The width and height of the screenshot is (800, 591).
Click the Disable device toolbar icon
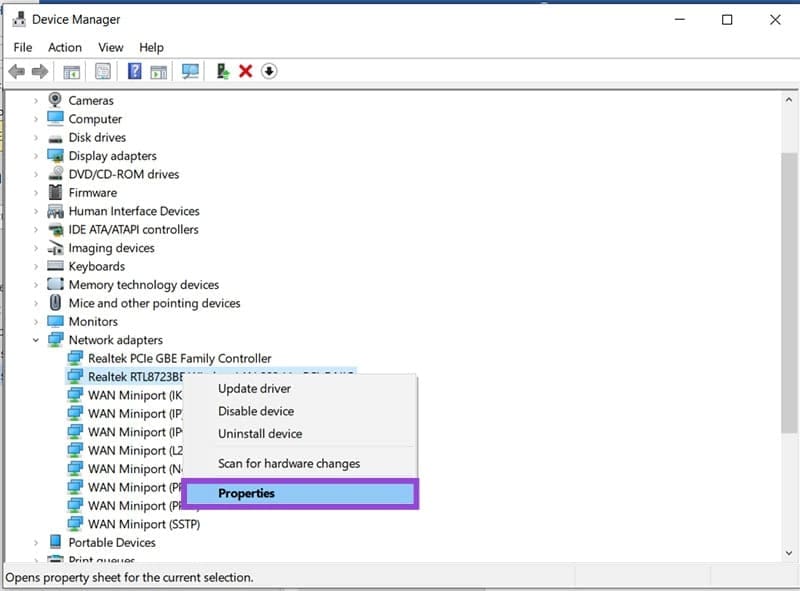(x=266, y=71)
